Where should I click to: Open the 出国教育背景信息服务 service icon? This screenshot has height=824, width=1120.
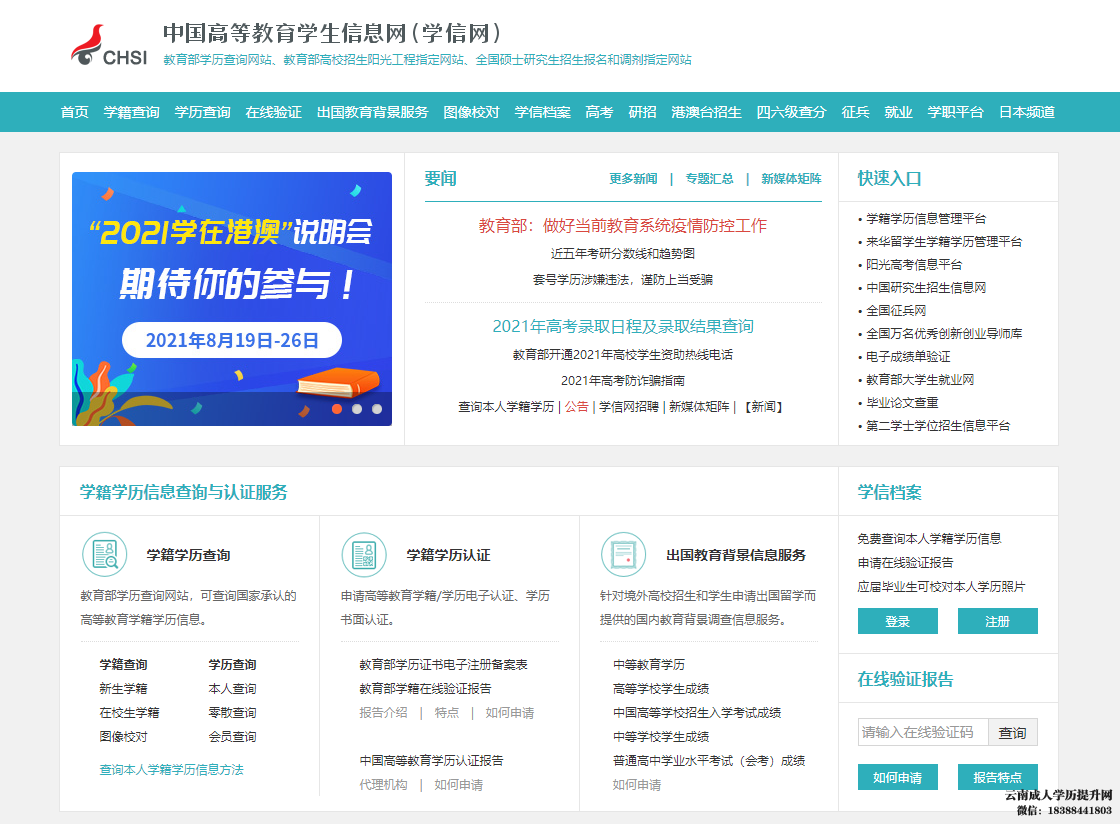click(x=624, y=554)
